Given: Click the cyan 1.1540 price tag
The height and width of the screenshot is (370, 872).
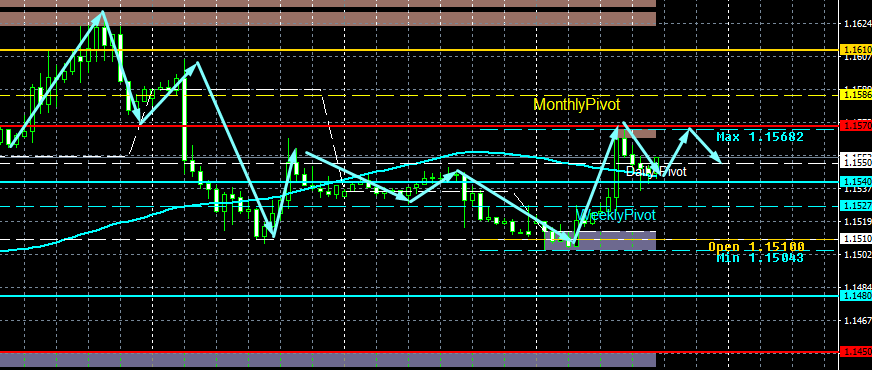Looking at the screenshot, I should (856, 181).
